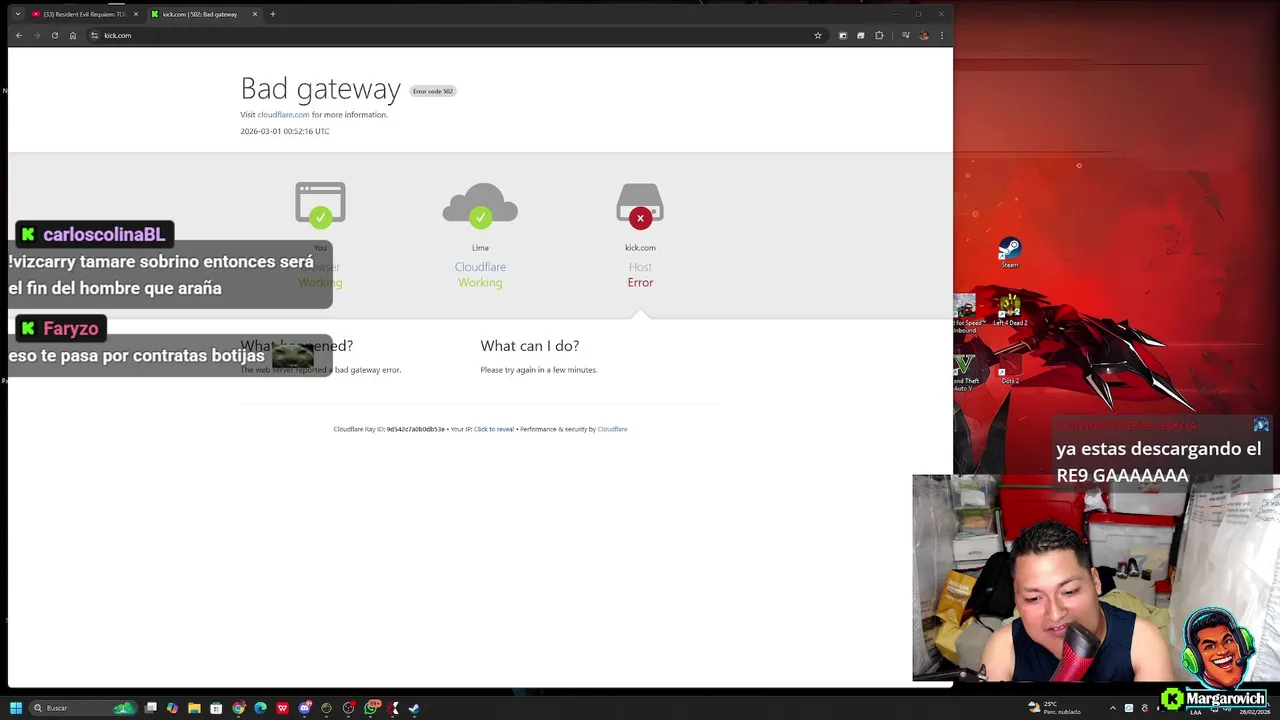Open the Windows Start menu
1280x720 pixels.
(16, 708)
